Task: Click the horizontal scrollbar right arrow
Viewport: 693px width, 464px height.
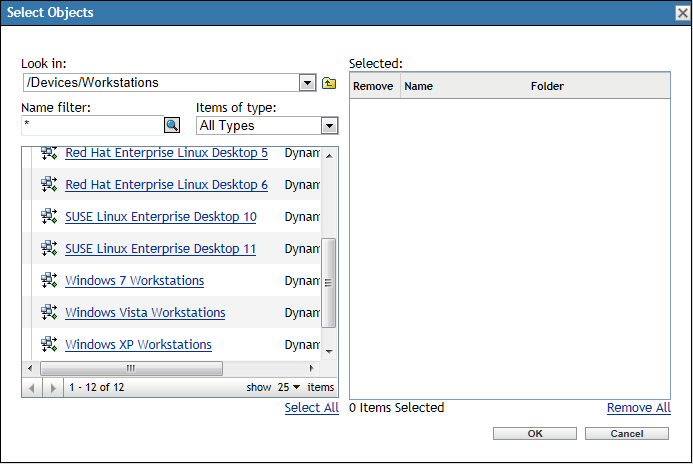Action: [312, 368]
